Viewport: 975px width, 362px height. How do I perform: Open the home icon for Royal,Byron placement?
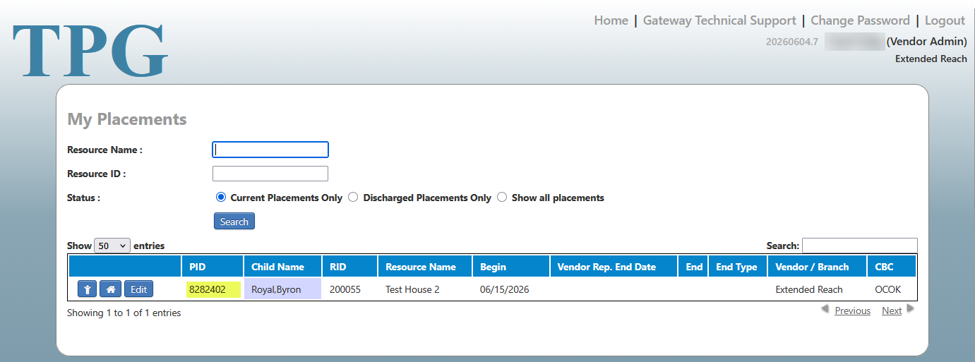pyautogui.click(x=111, y=289)
